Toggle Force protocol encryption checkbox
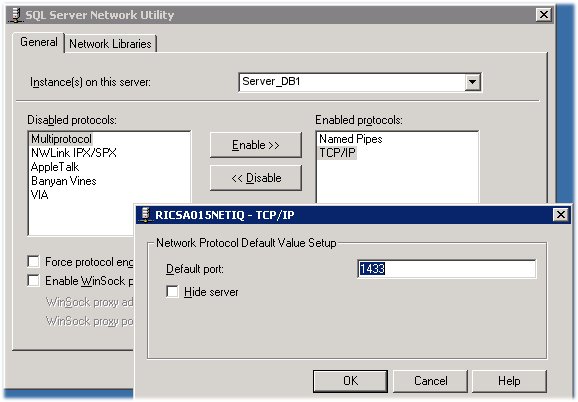The height and width of the screenshot is (402, 578). point(34,262)
